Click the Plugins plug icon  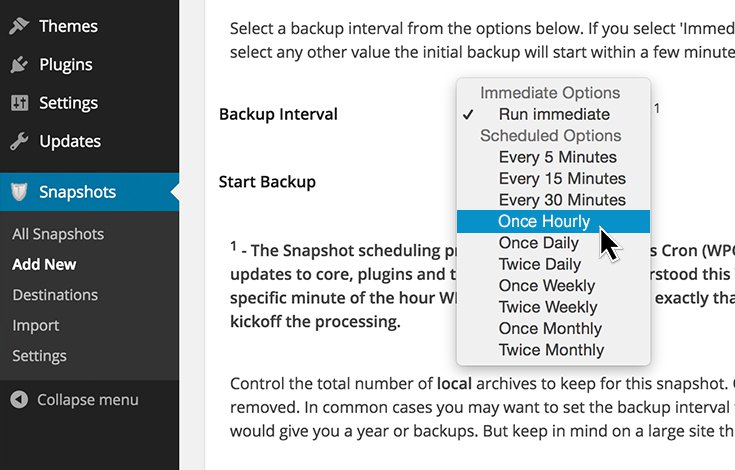click(x=19, y=65)
